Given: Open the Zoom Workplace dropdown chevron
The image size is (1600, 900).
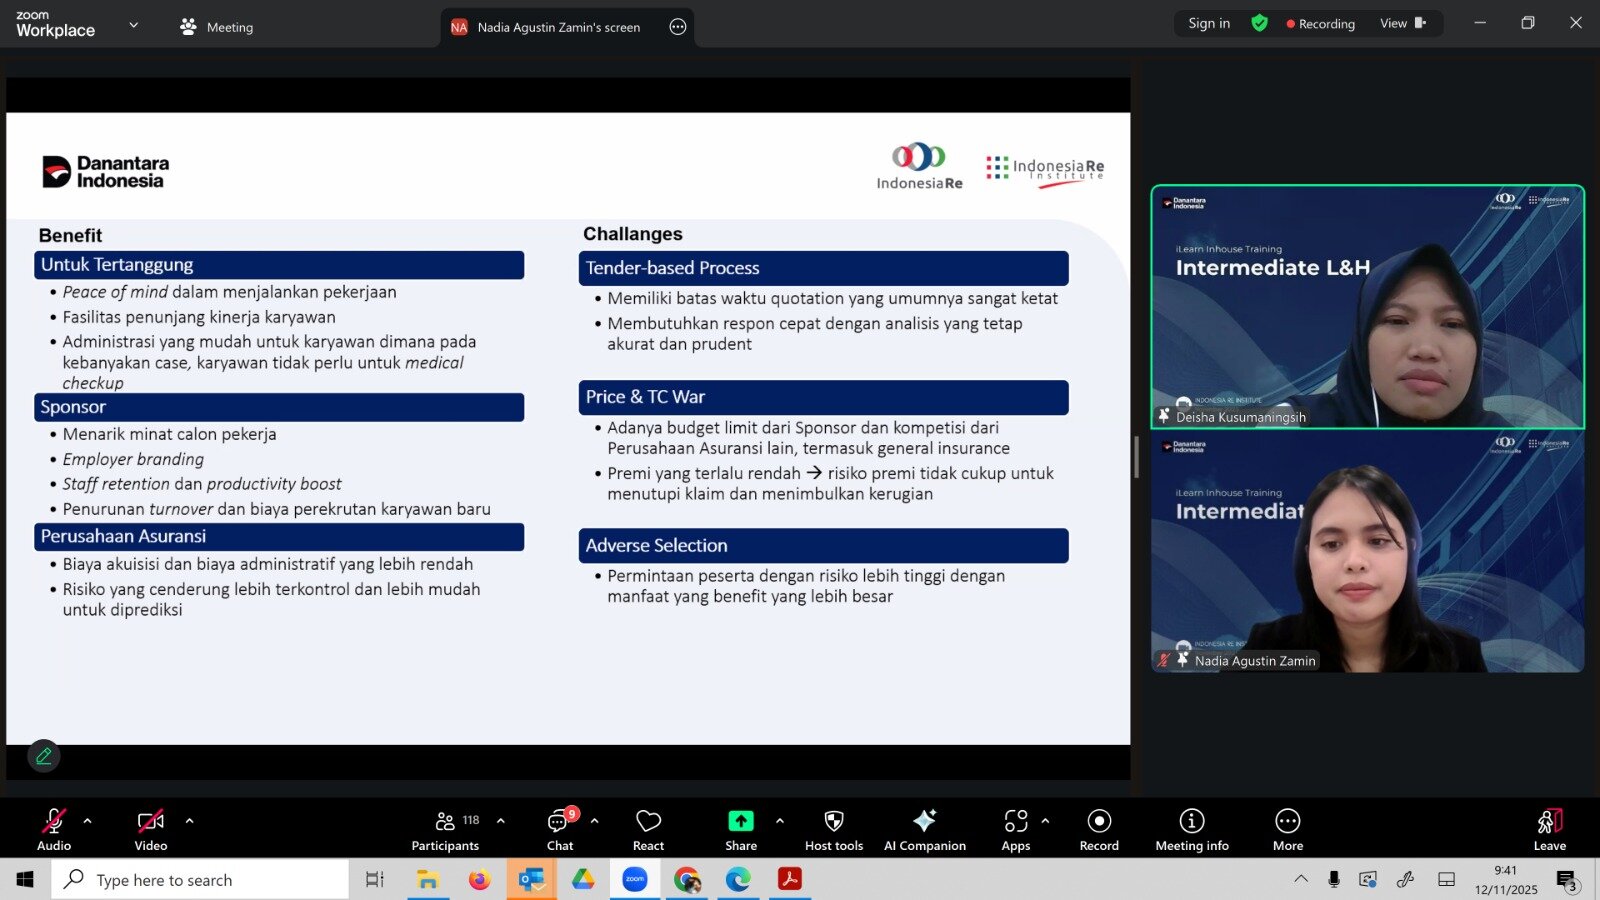Looking at the screenshot, I should pos(134,25).
